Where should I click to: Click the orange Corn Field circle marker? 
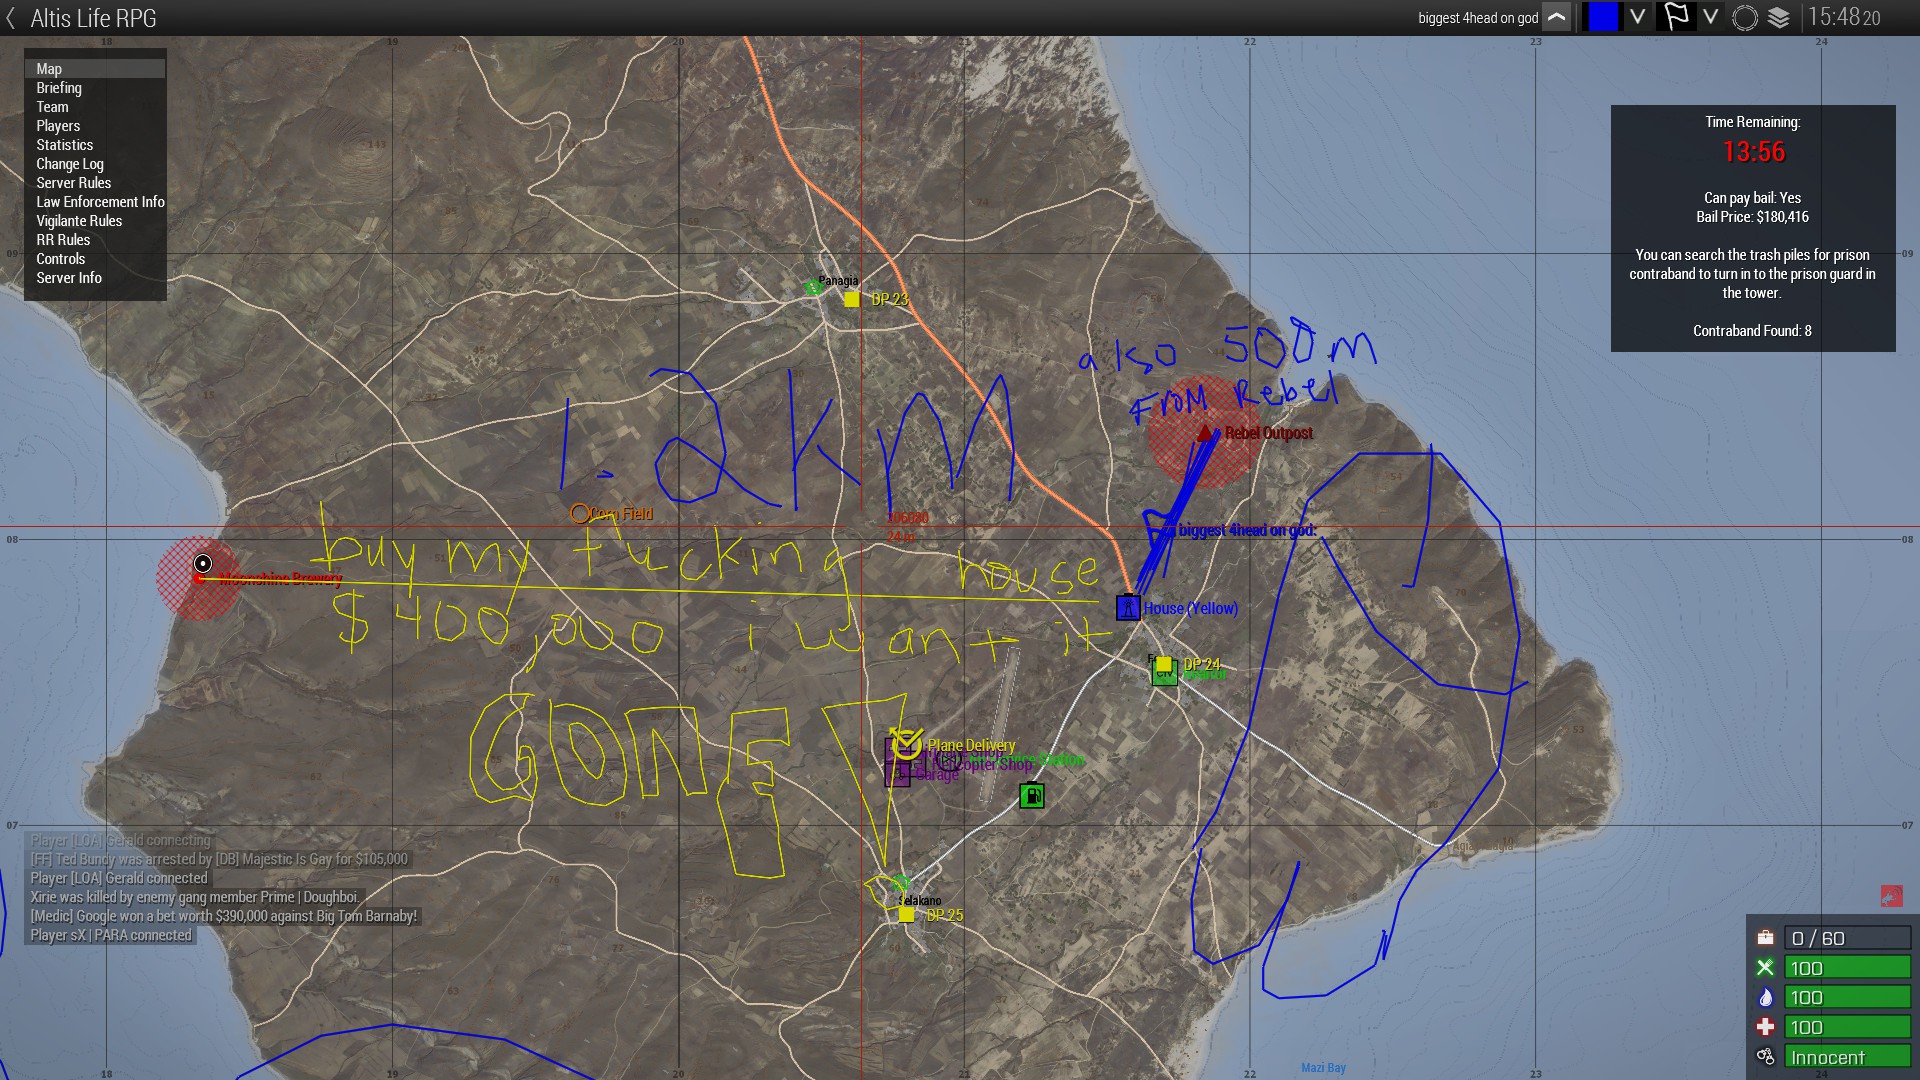coord(579,514)
